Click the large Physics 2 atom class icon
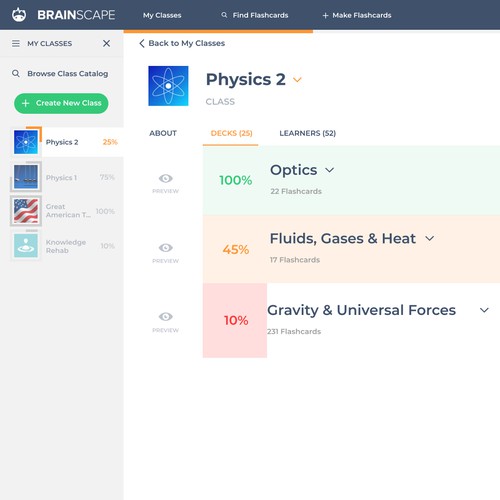The width and height of the screenshot is (500, 500). [168, 86]
